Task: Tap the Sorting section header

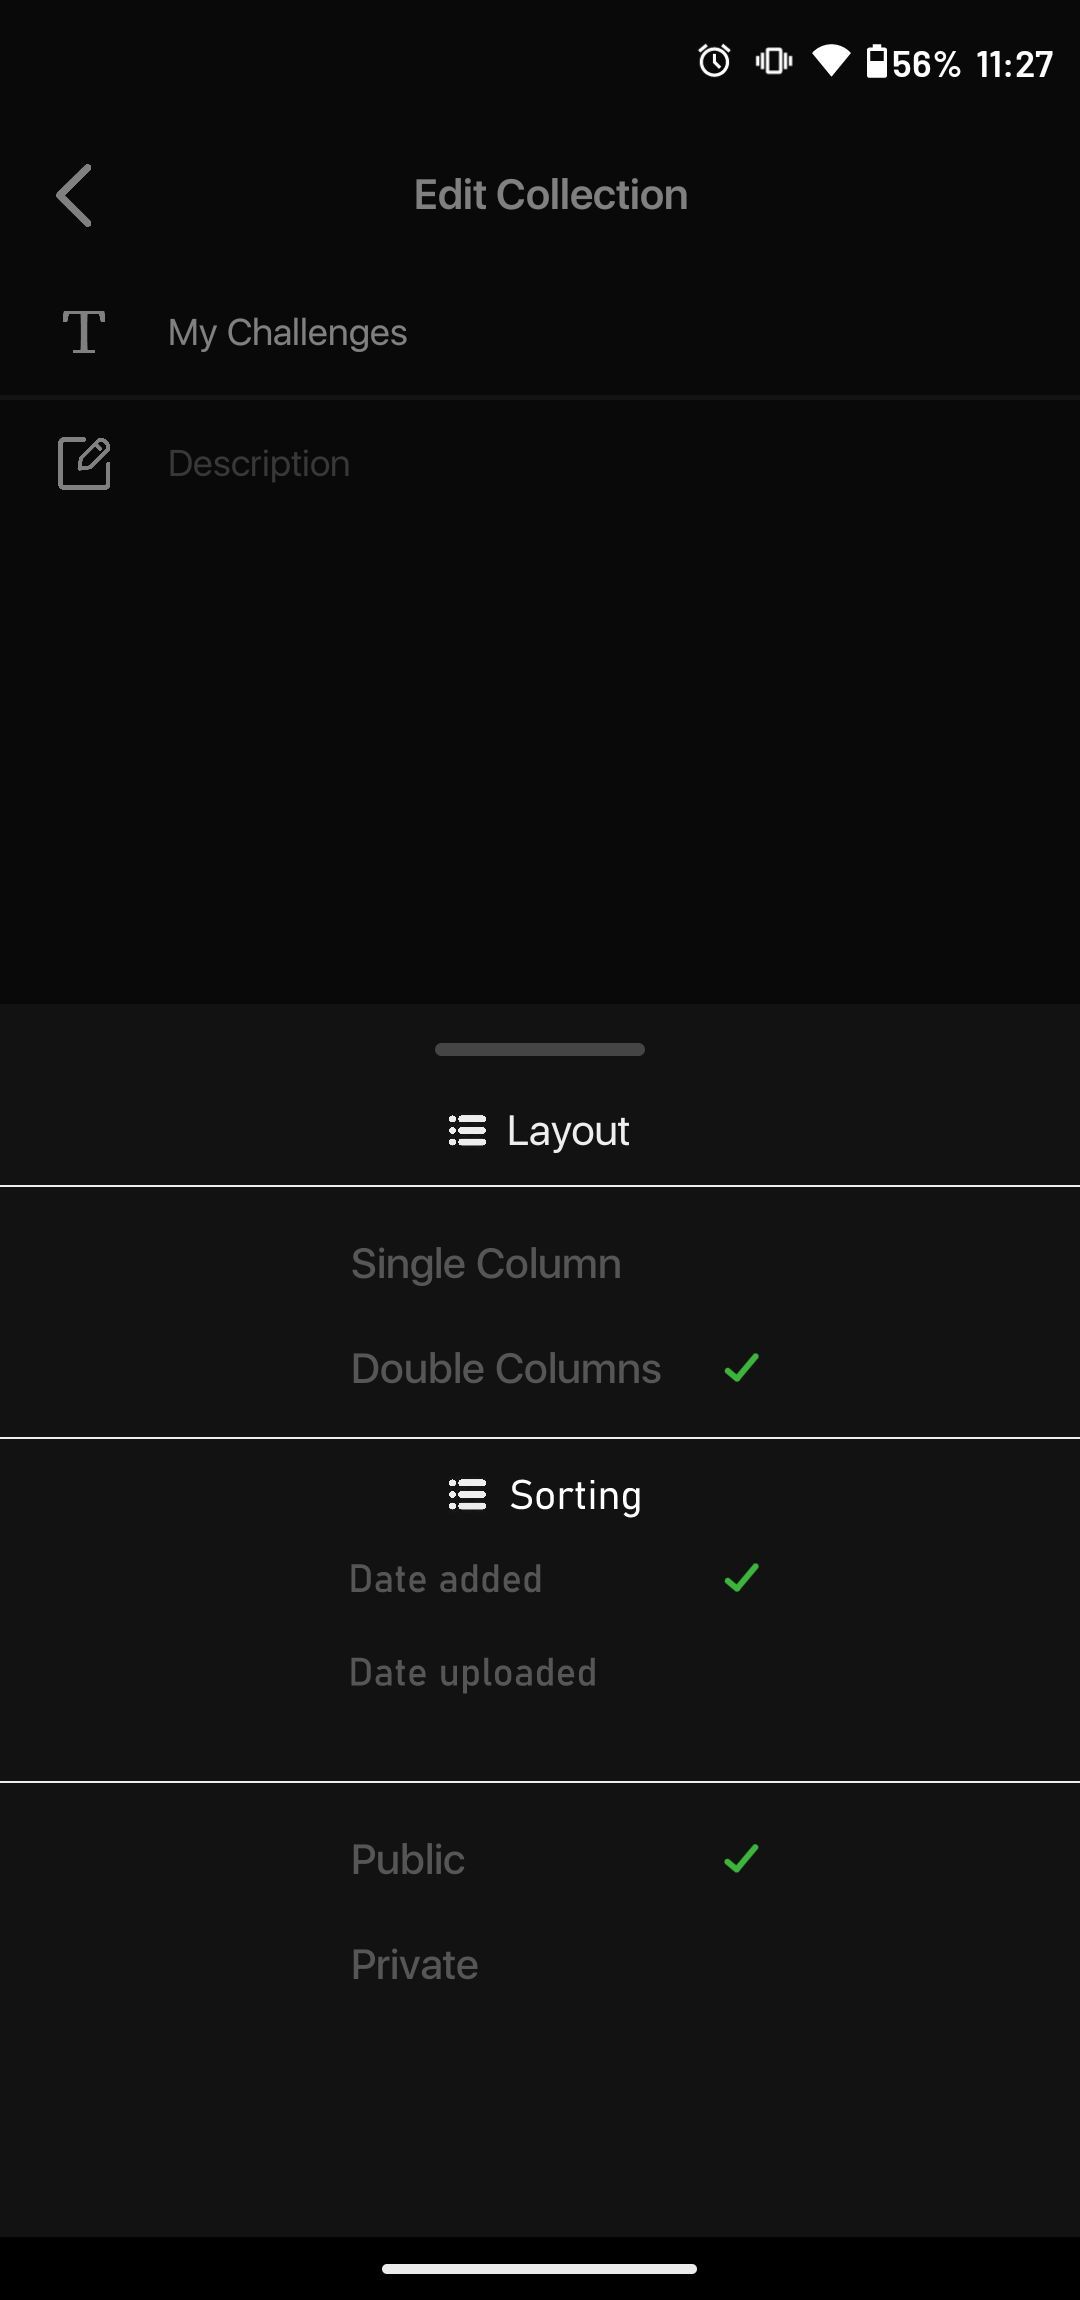Action: click(545, 1495)
